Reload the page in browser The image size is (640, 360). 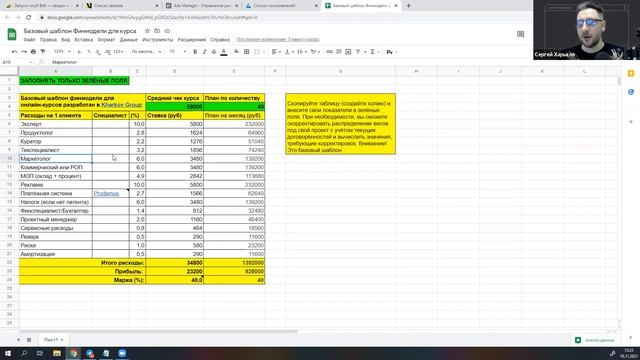coord(29,18)
